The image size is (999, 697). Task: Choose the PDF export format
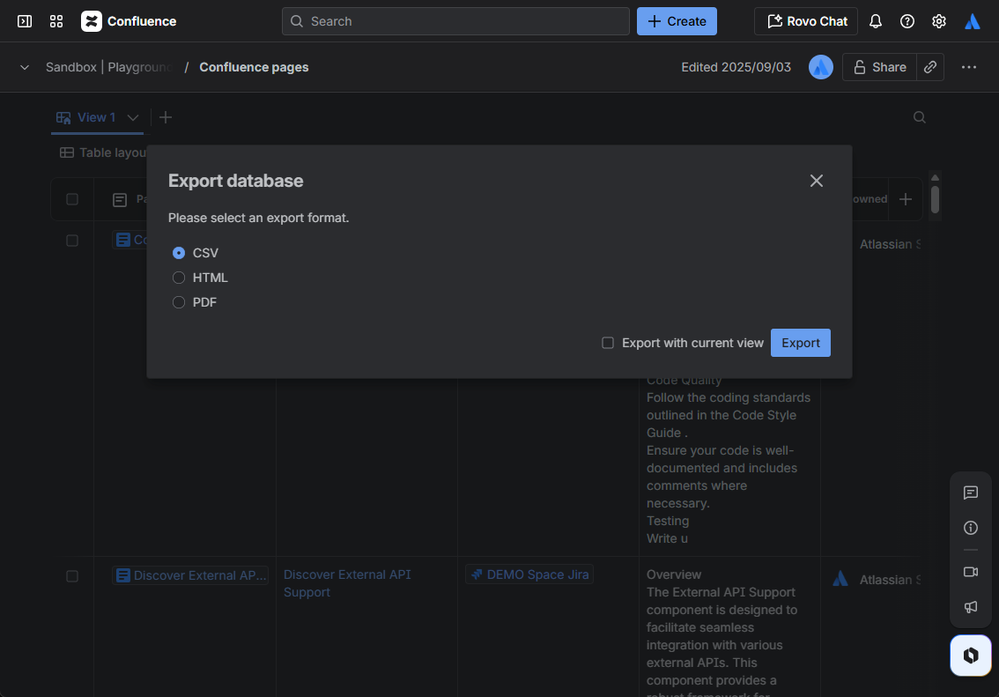179,302
